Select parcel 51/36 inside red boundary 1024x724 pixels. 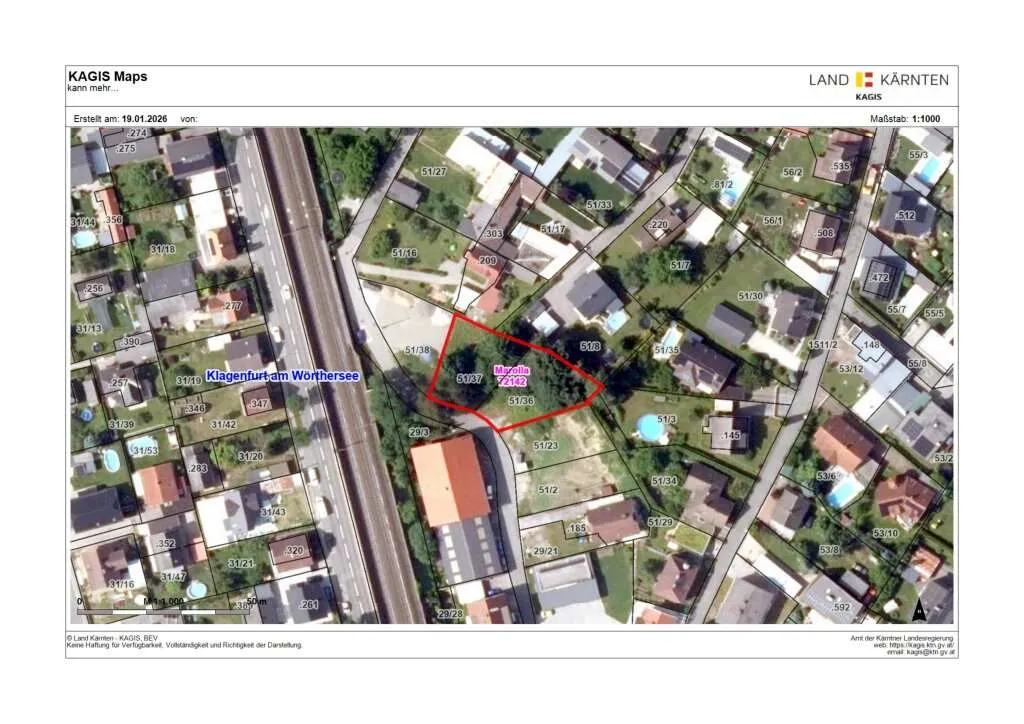click(x=521, y=401)
